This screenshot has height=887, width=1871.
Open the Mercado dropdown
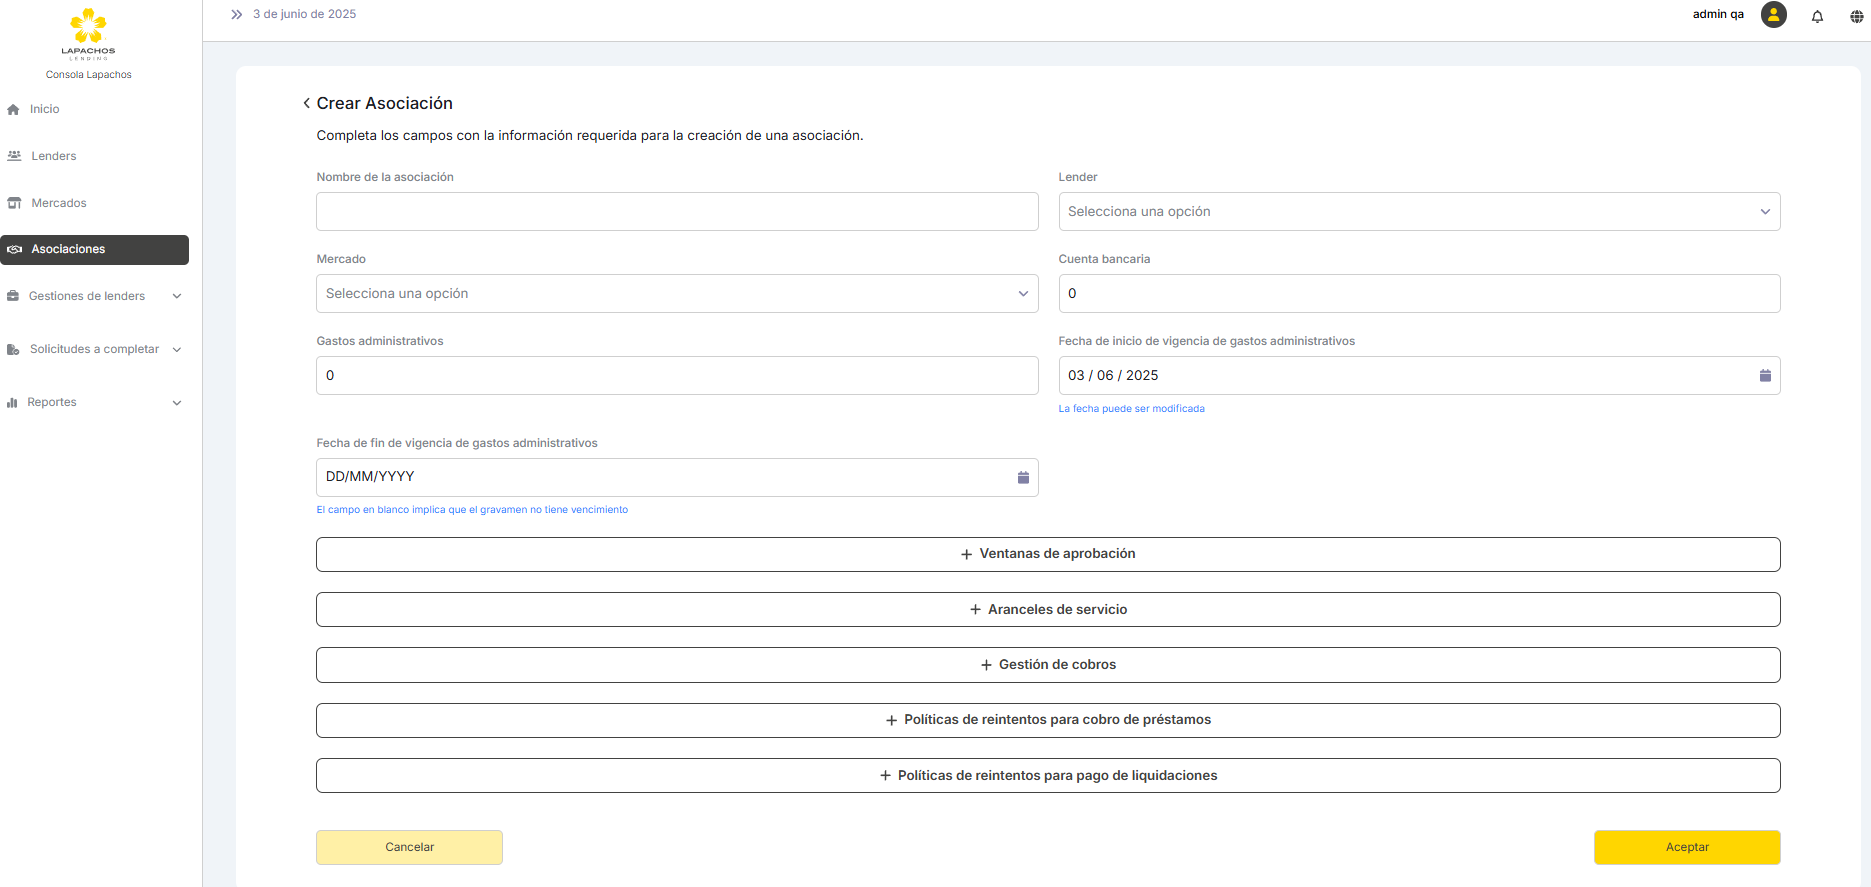pos(676,294)
